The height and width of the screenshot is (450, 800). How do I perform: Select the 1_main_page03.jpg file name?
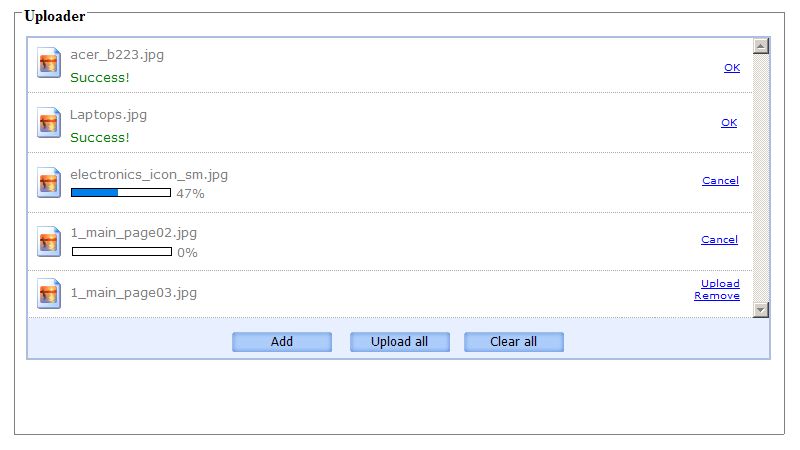pos(133,293)
